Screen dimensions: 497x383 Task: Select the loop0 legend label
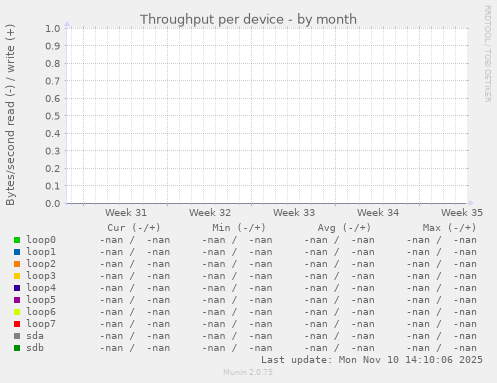click(x=41, y=240)
